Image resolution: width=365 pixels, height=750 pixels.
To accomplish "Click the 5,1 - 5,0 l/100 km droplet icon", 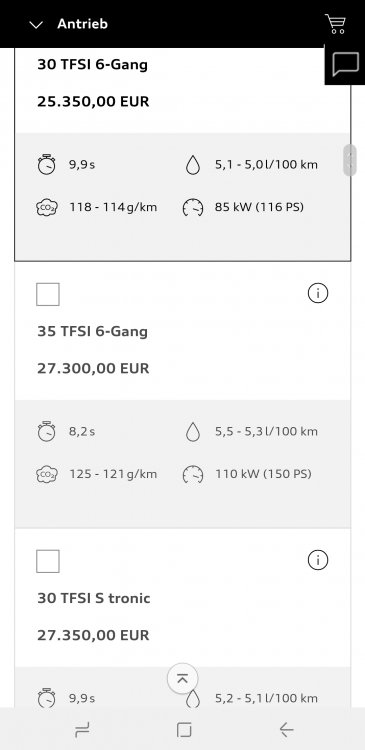I will pyautogui.click(x=193, y=165).
